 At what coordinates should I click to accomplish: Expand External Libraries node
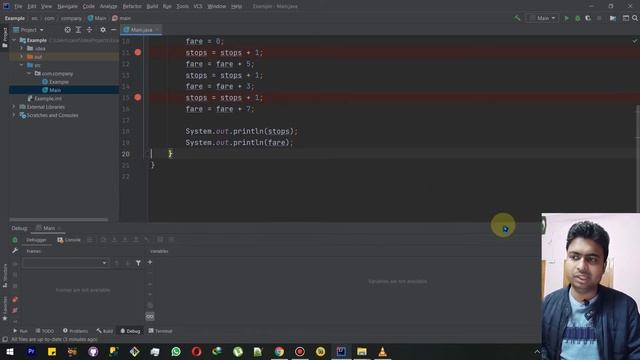pyautogui.click(x=14, y=107)
